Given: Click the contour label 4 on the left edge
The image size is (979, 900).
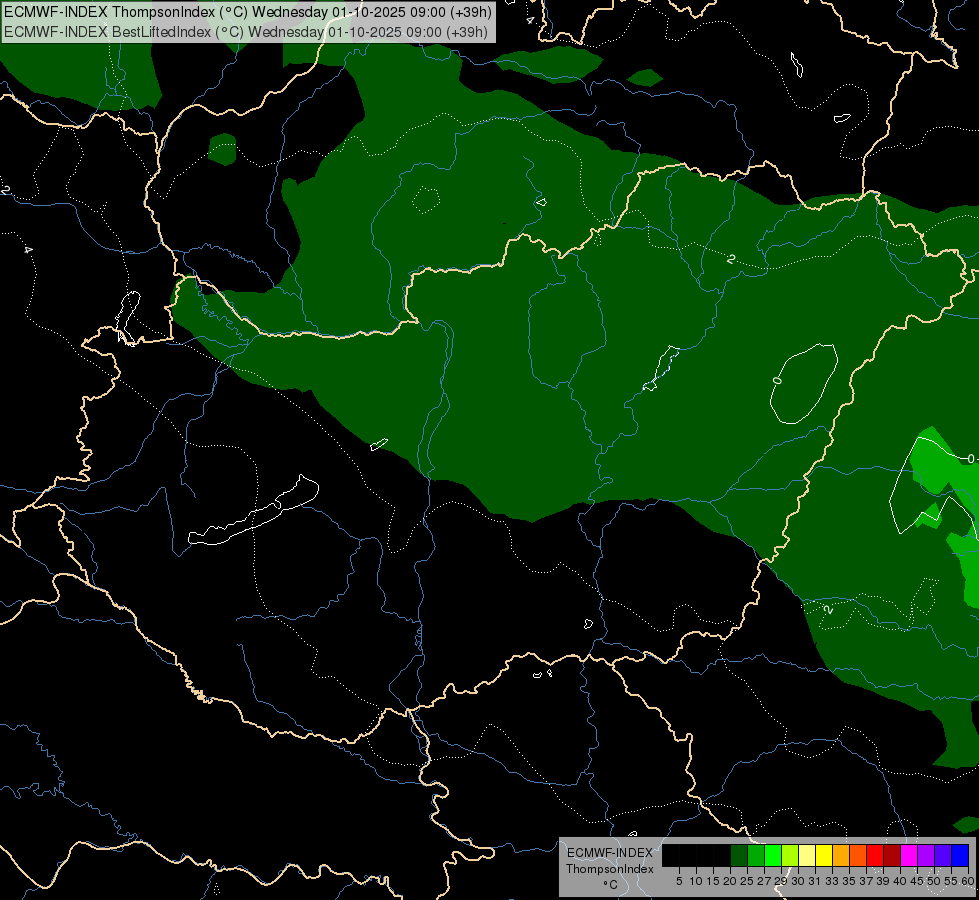Looking at the screenshot, I should [28, 250].
